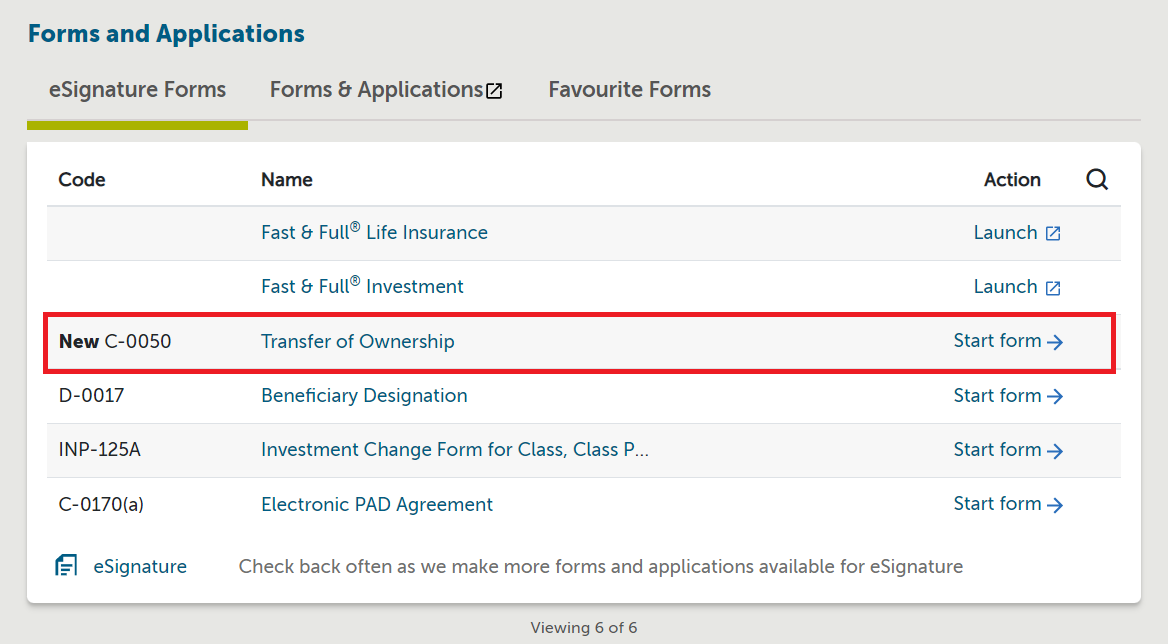Click arrow icon for Beneficiary Designation row
Screen dimensions: 1168x644
1055,396
